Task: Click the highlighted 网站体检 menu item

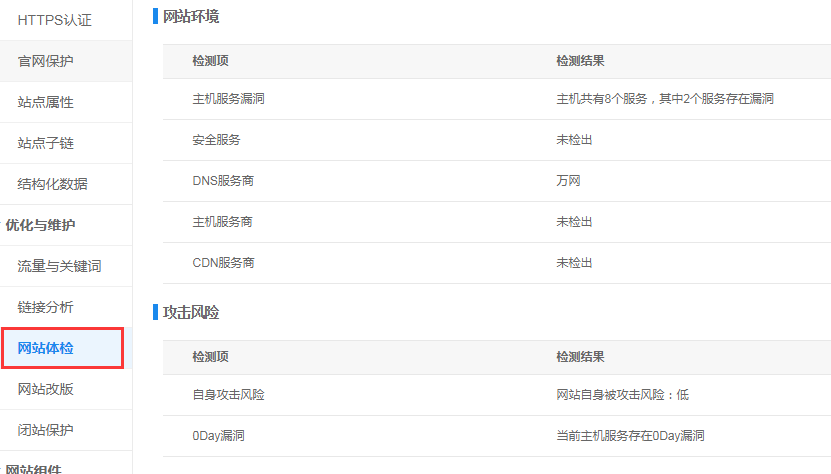Action: [x=46, y=348]
